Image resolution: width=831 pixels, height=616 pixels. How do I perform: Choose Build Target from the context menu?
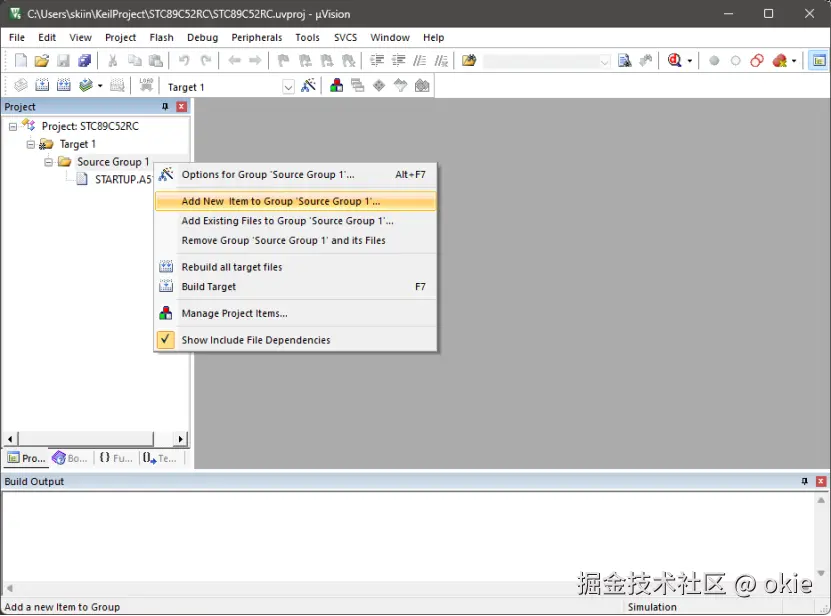coord(296,286)
